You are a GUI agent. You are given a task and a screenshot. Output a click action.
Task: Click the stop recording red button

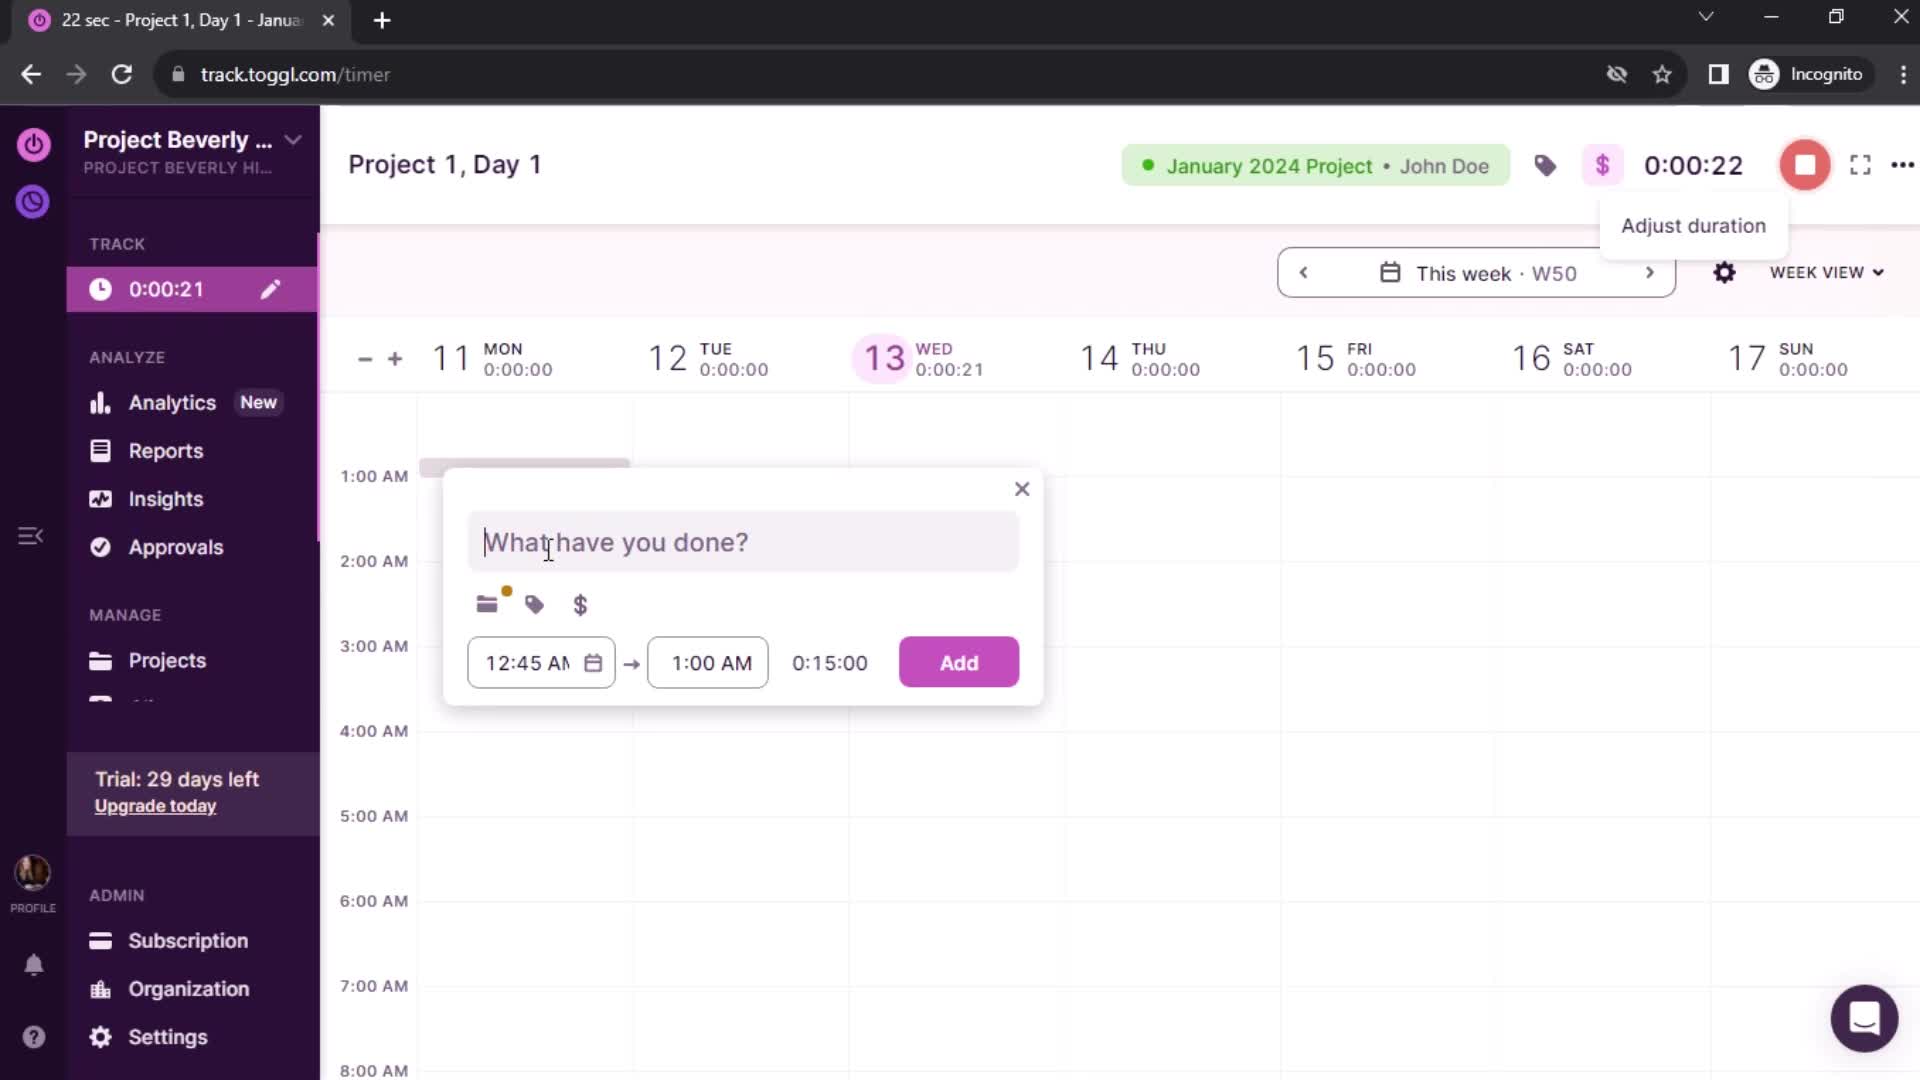(x=1803, y=165)
